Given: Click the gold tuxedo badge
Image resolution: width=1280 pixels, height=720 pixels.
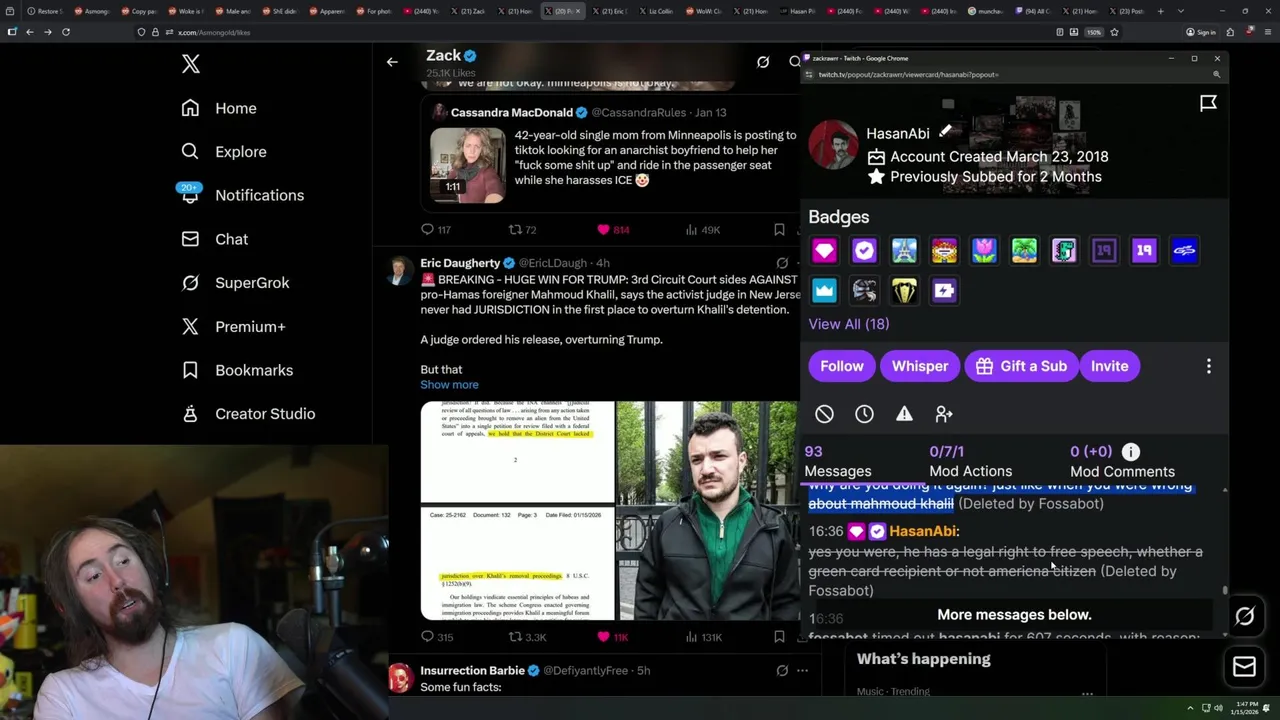Looking at the screenshot, I should (904, 291).
